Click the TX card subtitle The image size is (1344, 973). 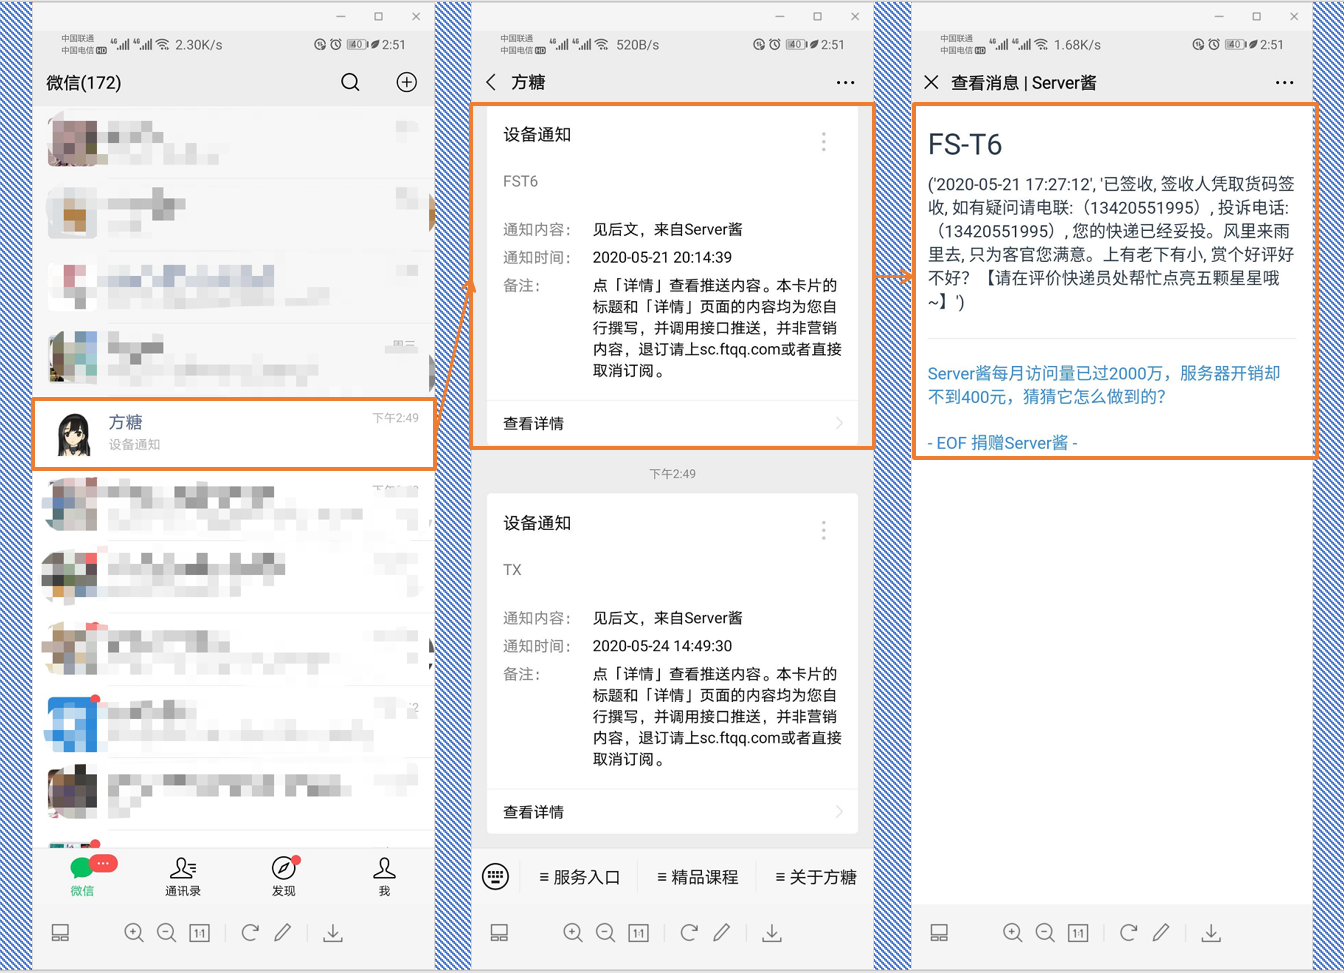tap(512, 570)
